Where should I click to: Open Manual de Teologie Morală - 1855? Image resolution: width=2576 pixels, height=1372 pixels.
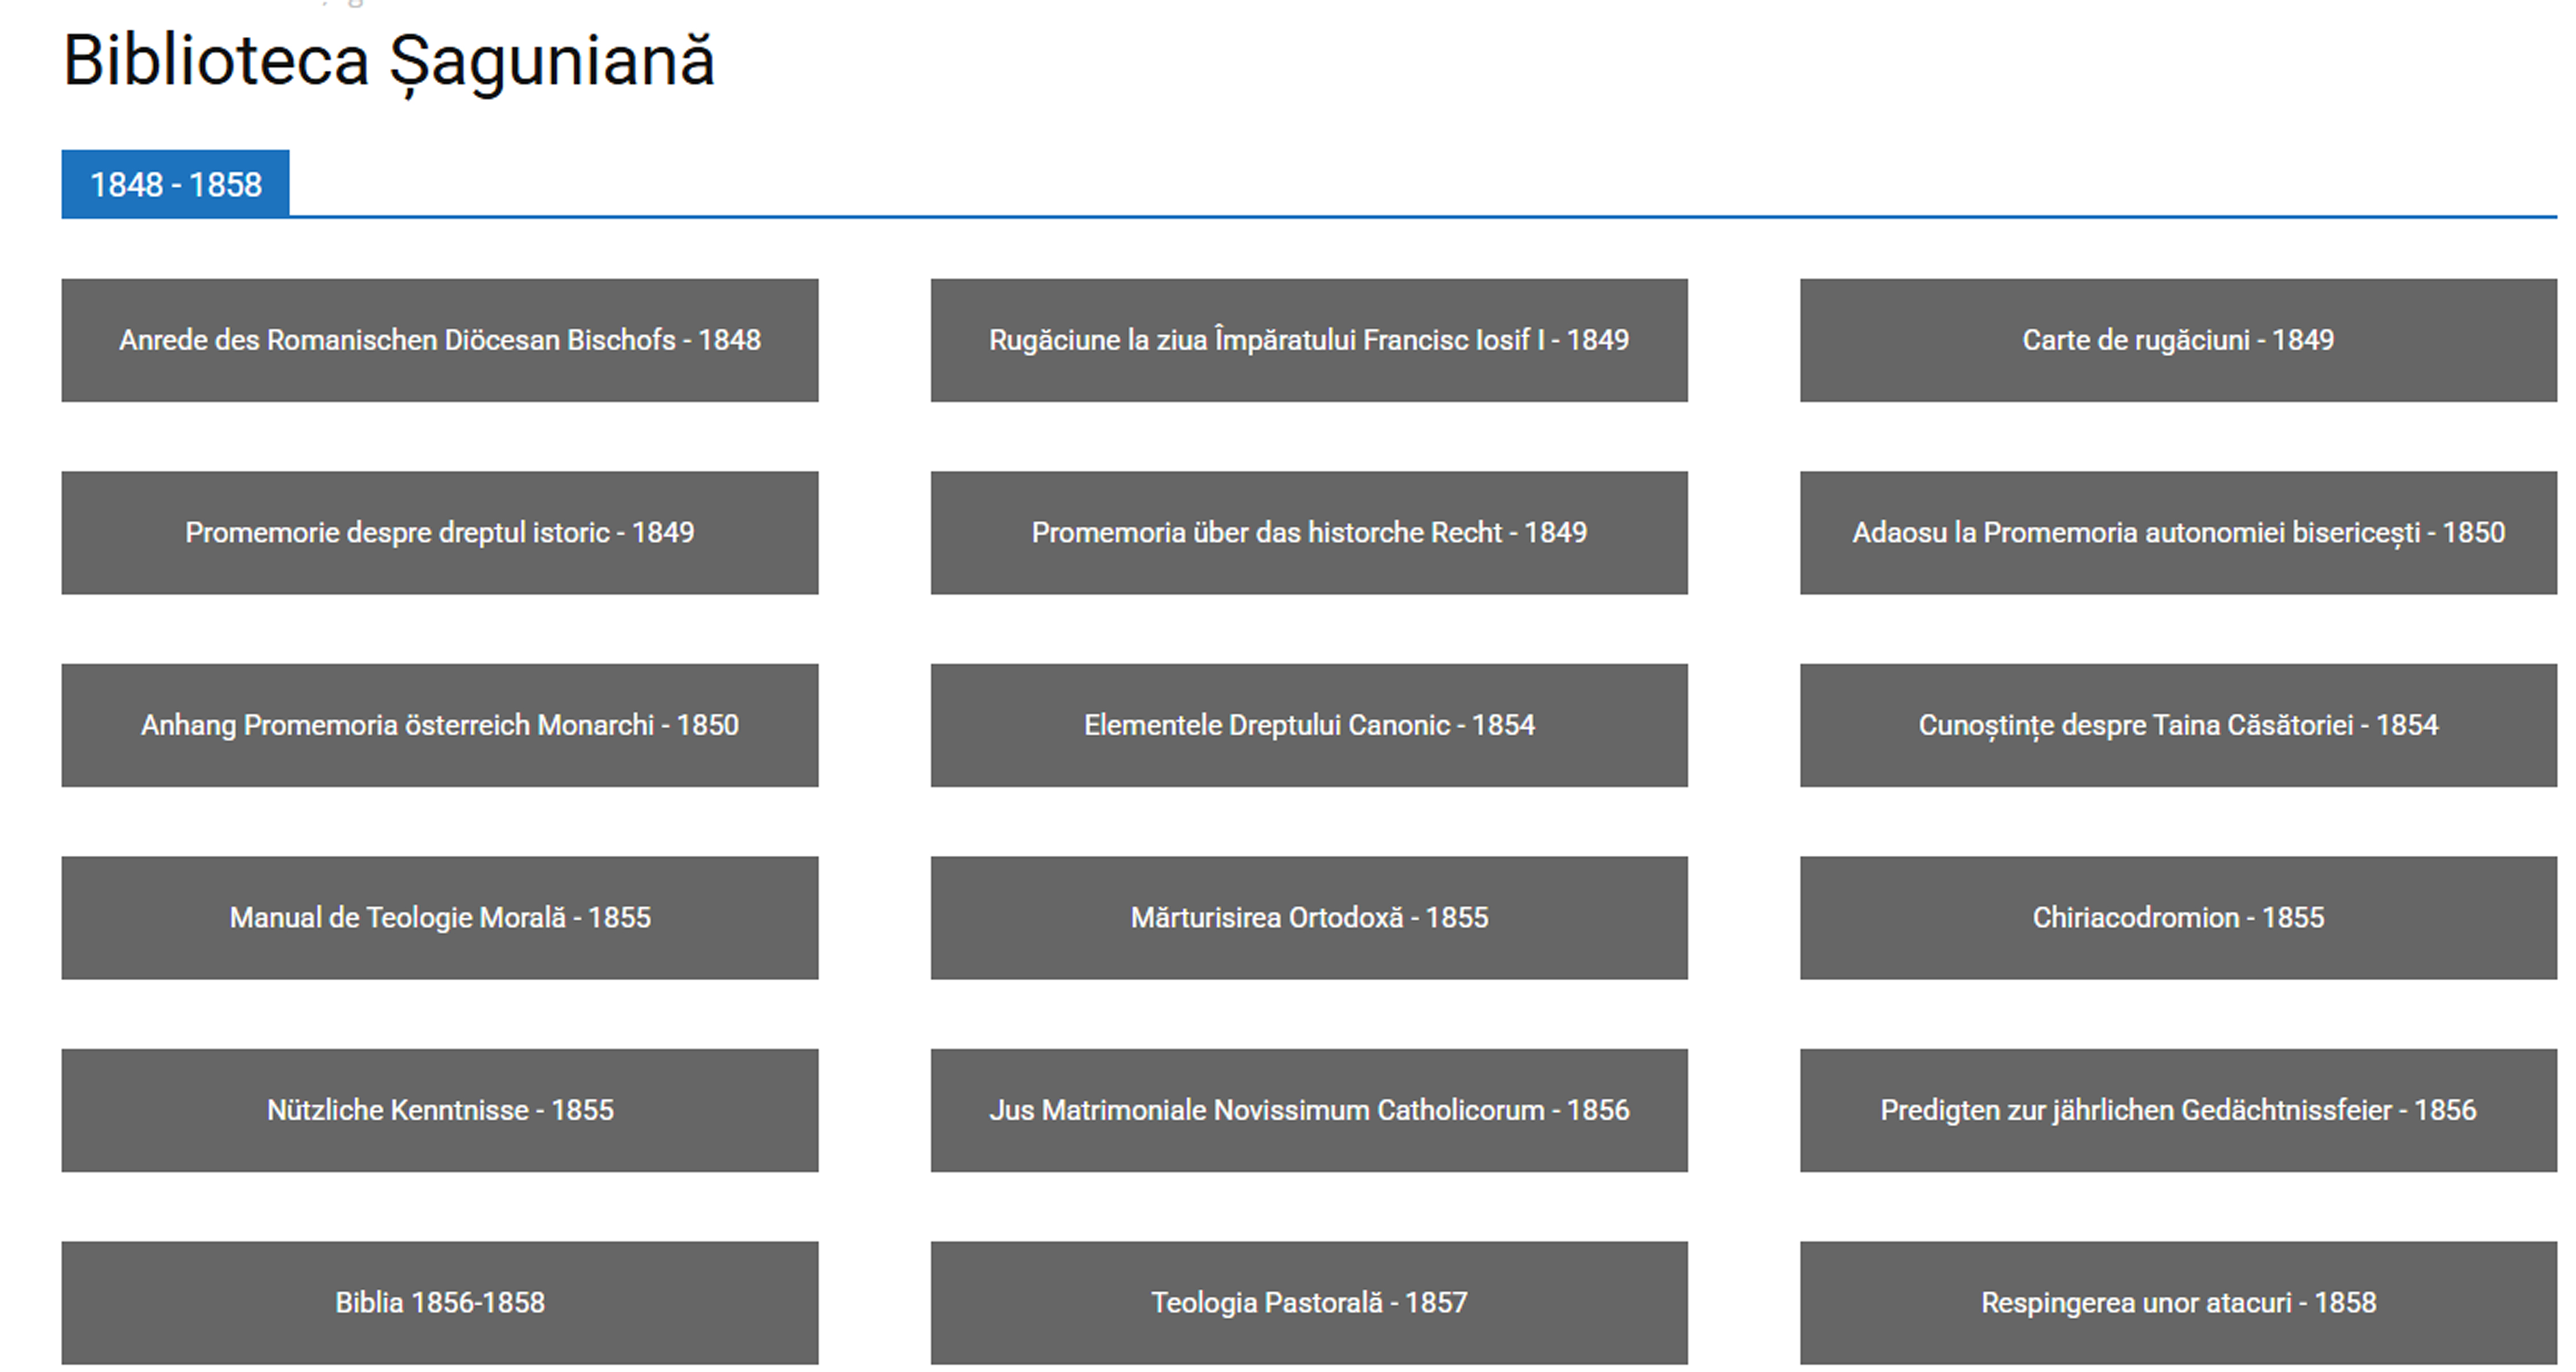(439, 917)
